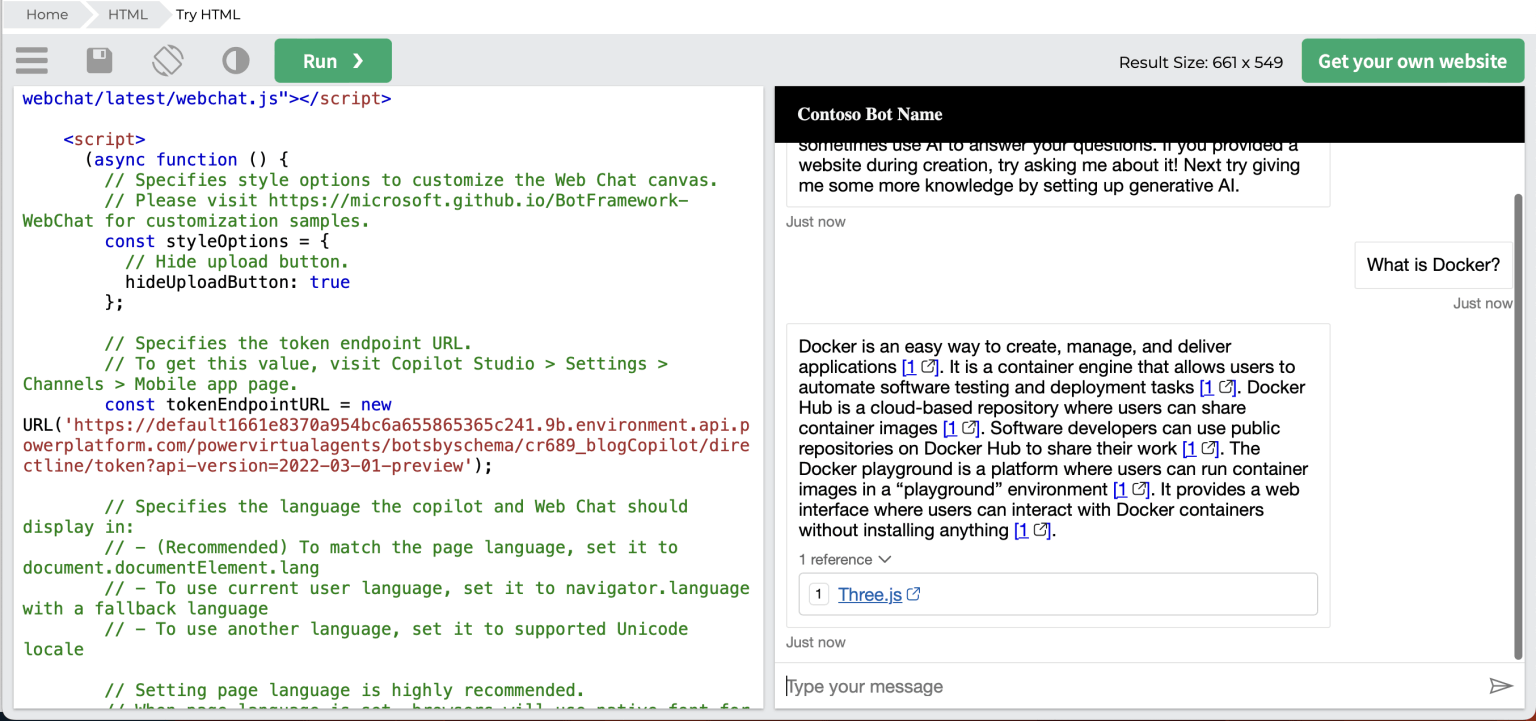Click Get your own website button

pyautogui.click(x=1412, y=61)
